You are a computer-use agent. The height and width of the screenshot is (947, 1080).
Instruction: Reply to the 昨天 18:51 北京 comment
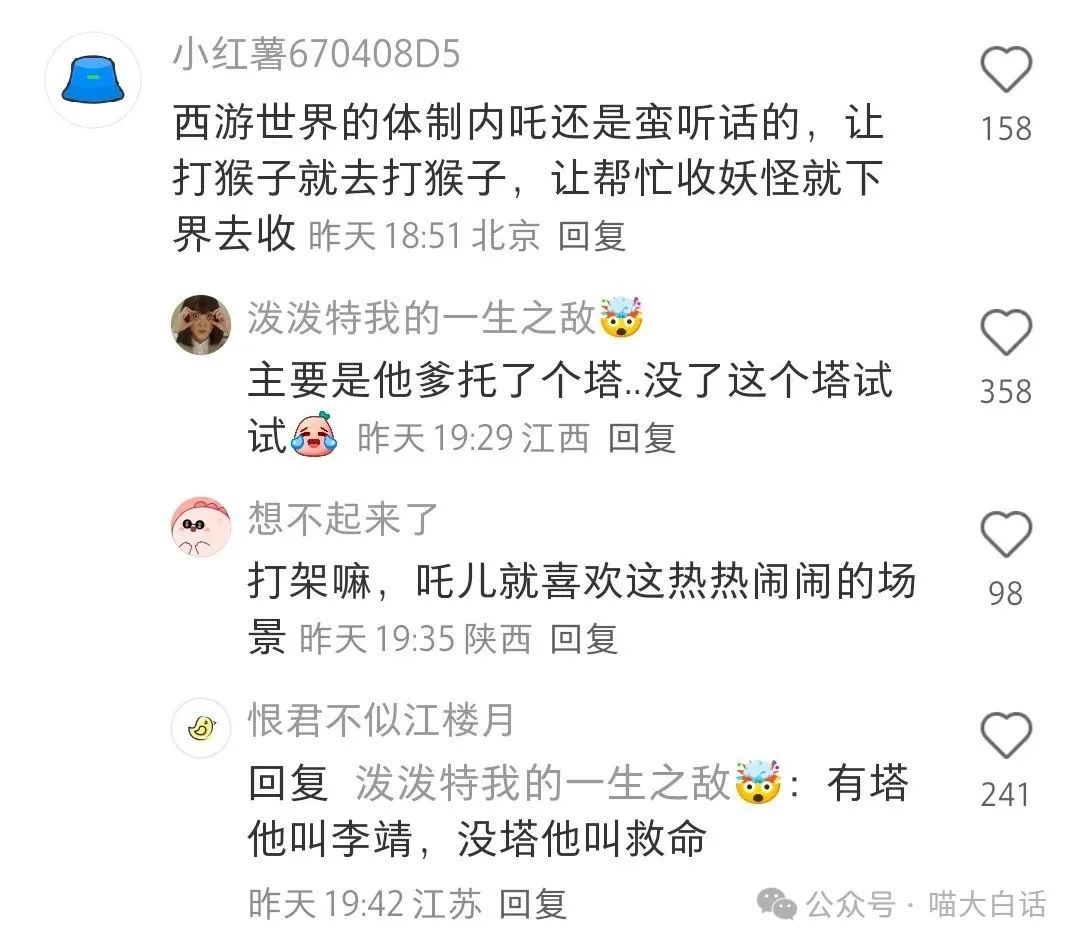pyautogui.click(x=592, y=236)
